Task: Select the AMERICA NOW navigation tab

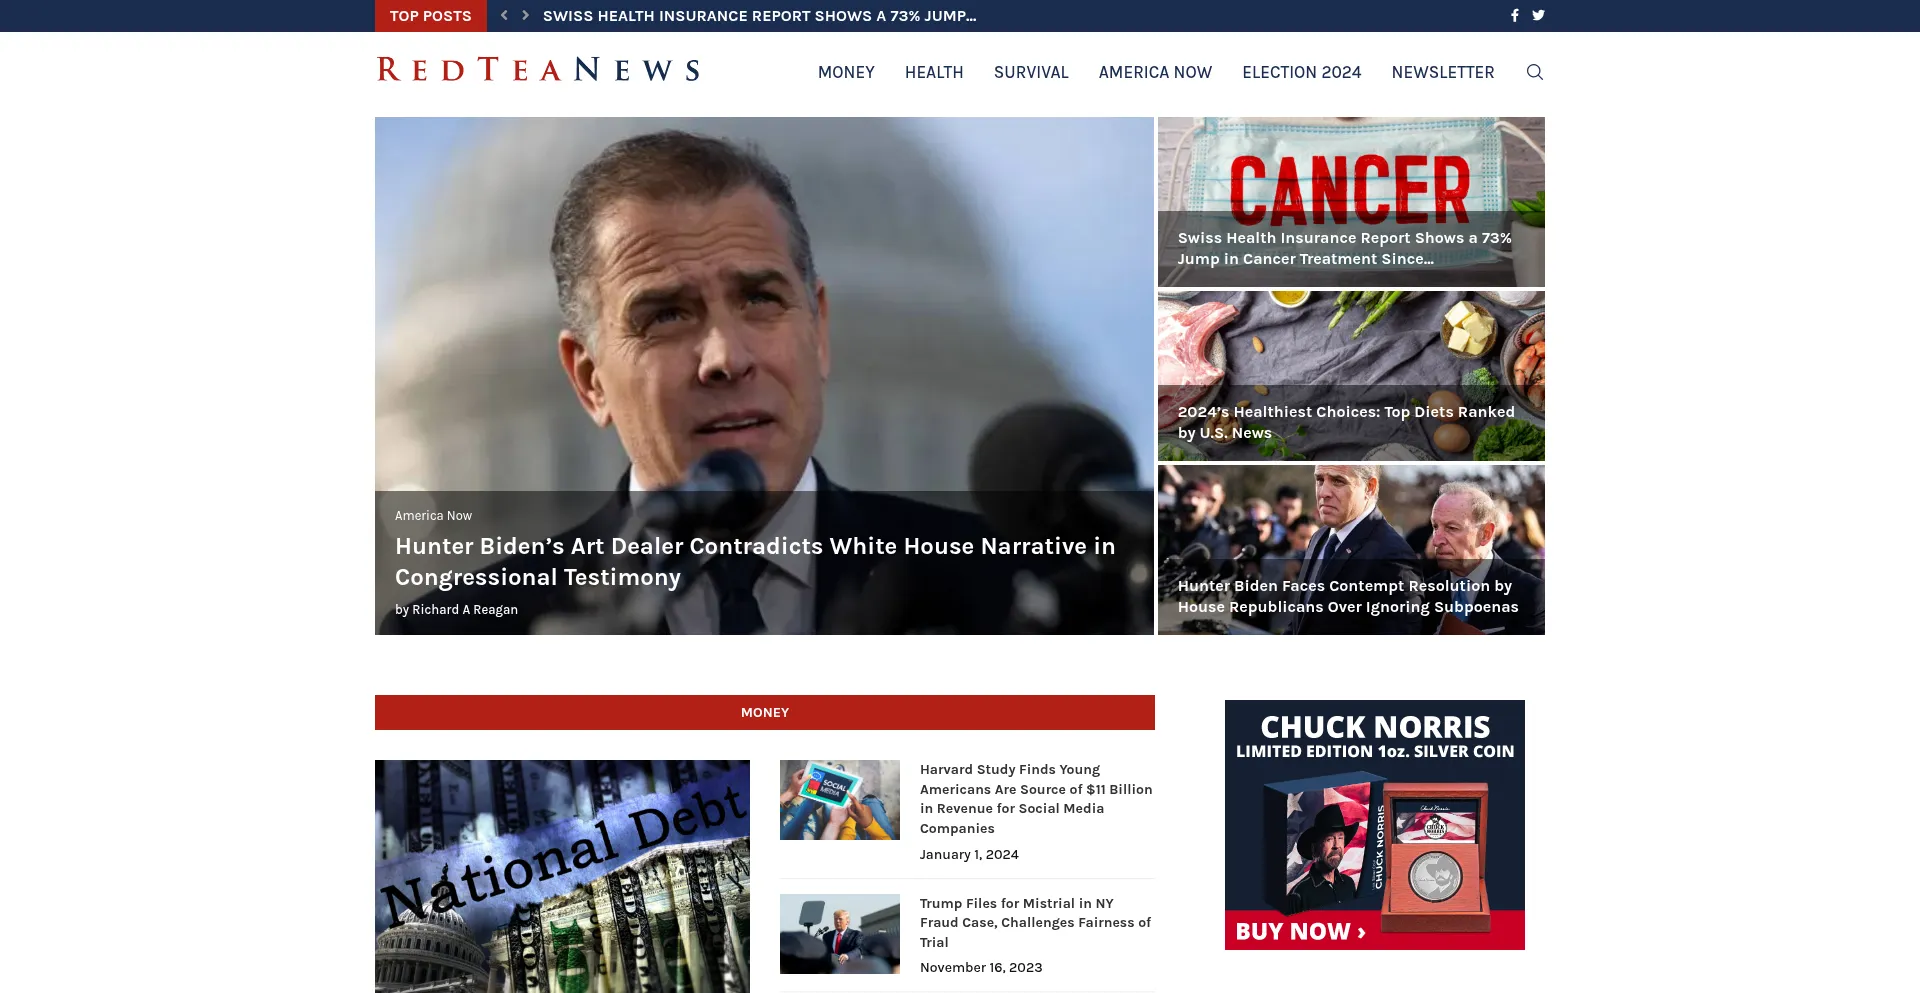Action: [x=1155, y=72]
